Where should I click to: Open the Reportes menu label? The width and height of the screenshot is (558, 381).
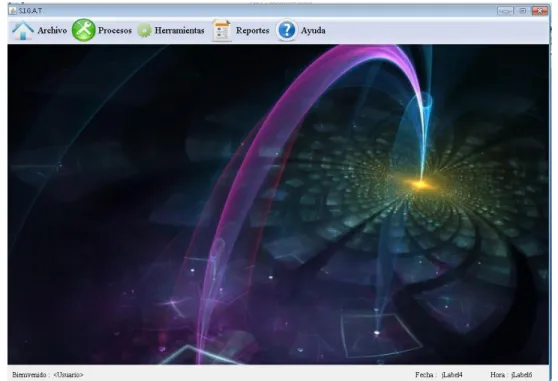pos(253,31)
